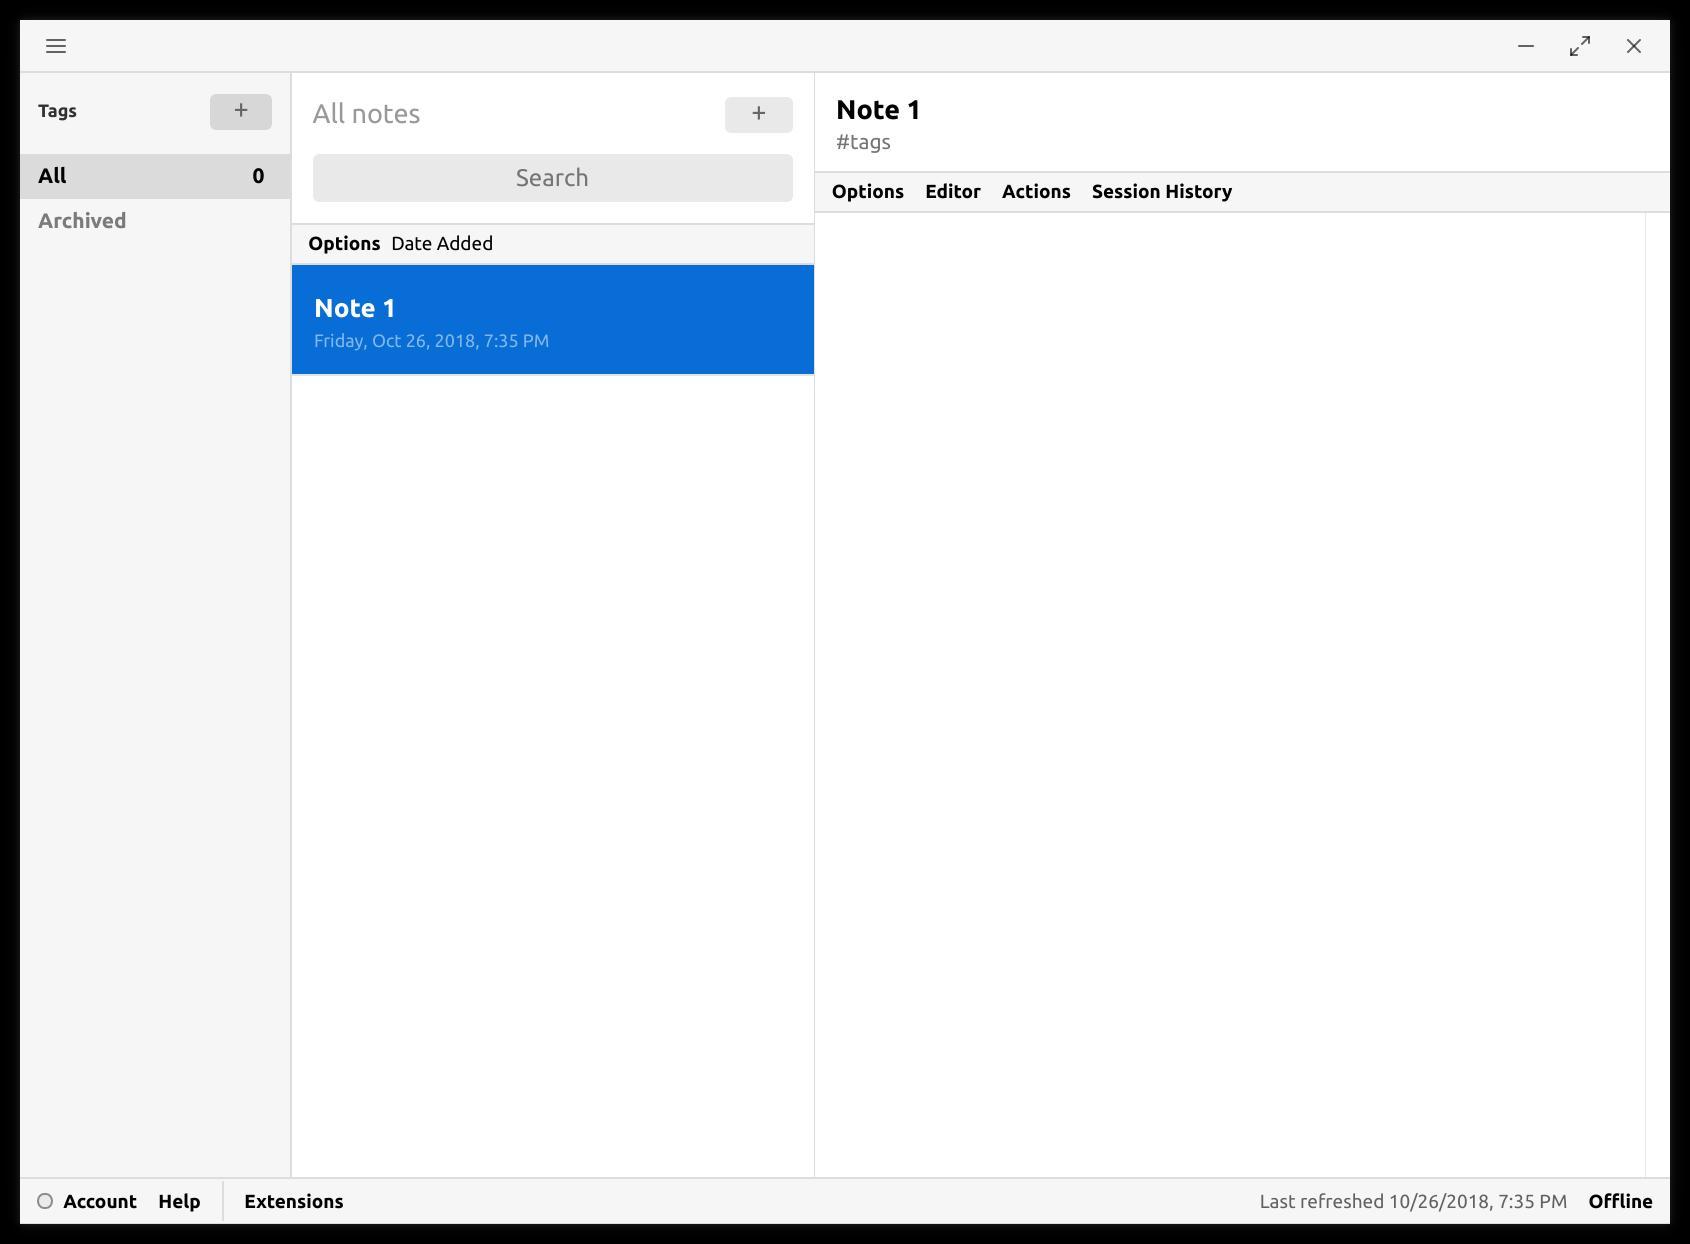Viewport: 1690px width, 1244px height.
Task: Focus the Search notes field
Action: pyautogui.click(x=553, y=178)
